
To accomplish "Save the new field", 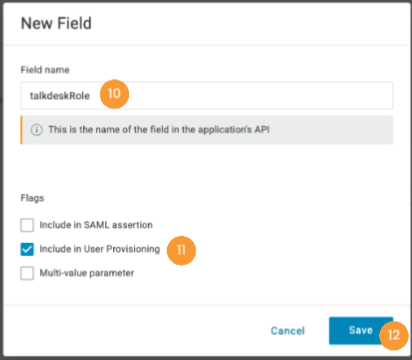I will click(x=361, y=330).
